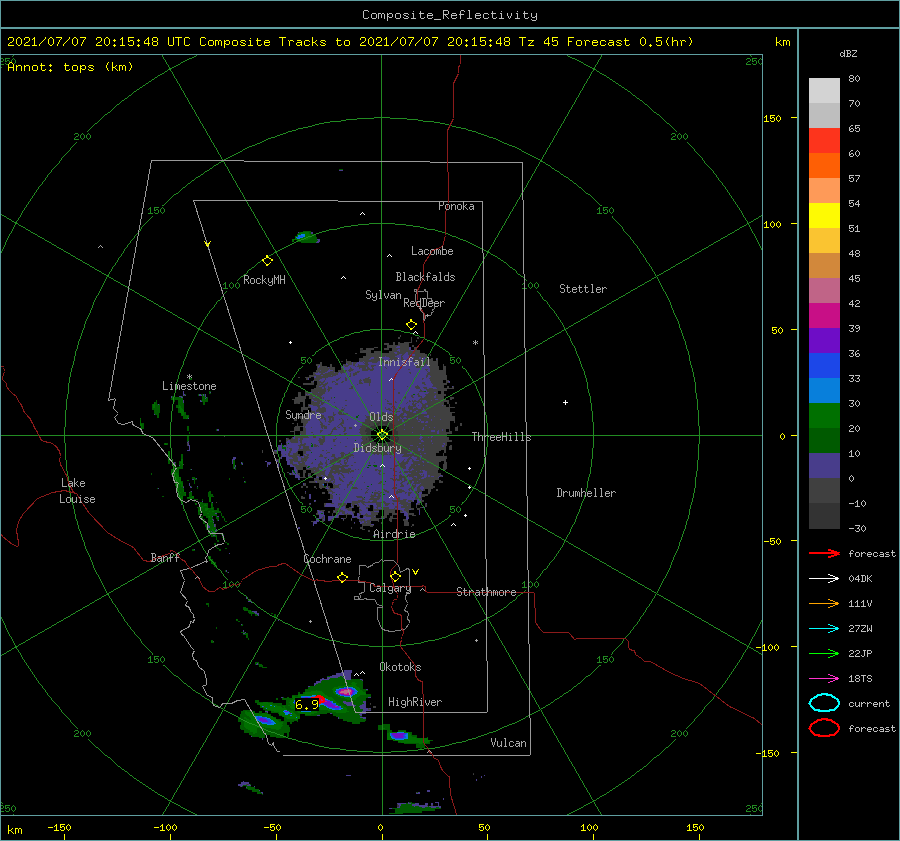Image resolution: width=900 pixels, height=841 pixels.
Task: Click the white plus marker east of ThreeHills
Action: point(565,402)
